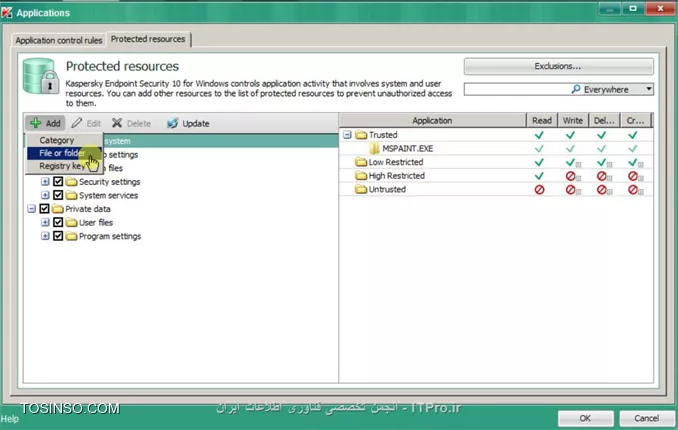Image resolution: width=678 pixels, height=430 pixels.
Task: Click the Kaspersky logo in title bar
Action: point(6,13)
